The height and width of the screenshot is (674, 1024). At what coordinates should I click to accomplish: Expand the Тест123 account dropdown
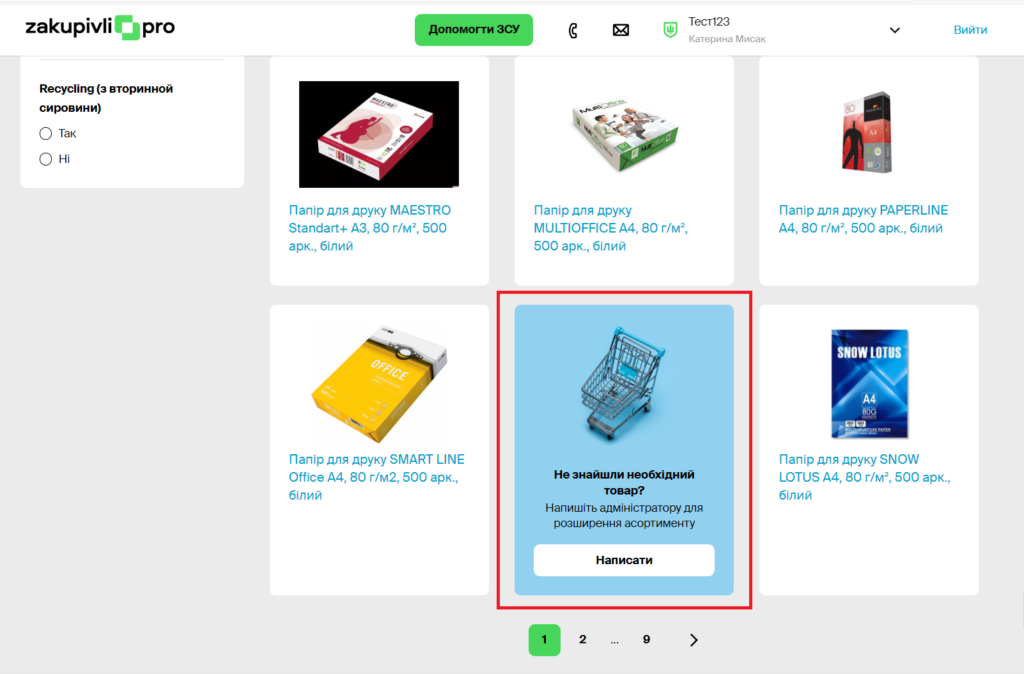point(895,30)
